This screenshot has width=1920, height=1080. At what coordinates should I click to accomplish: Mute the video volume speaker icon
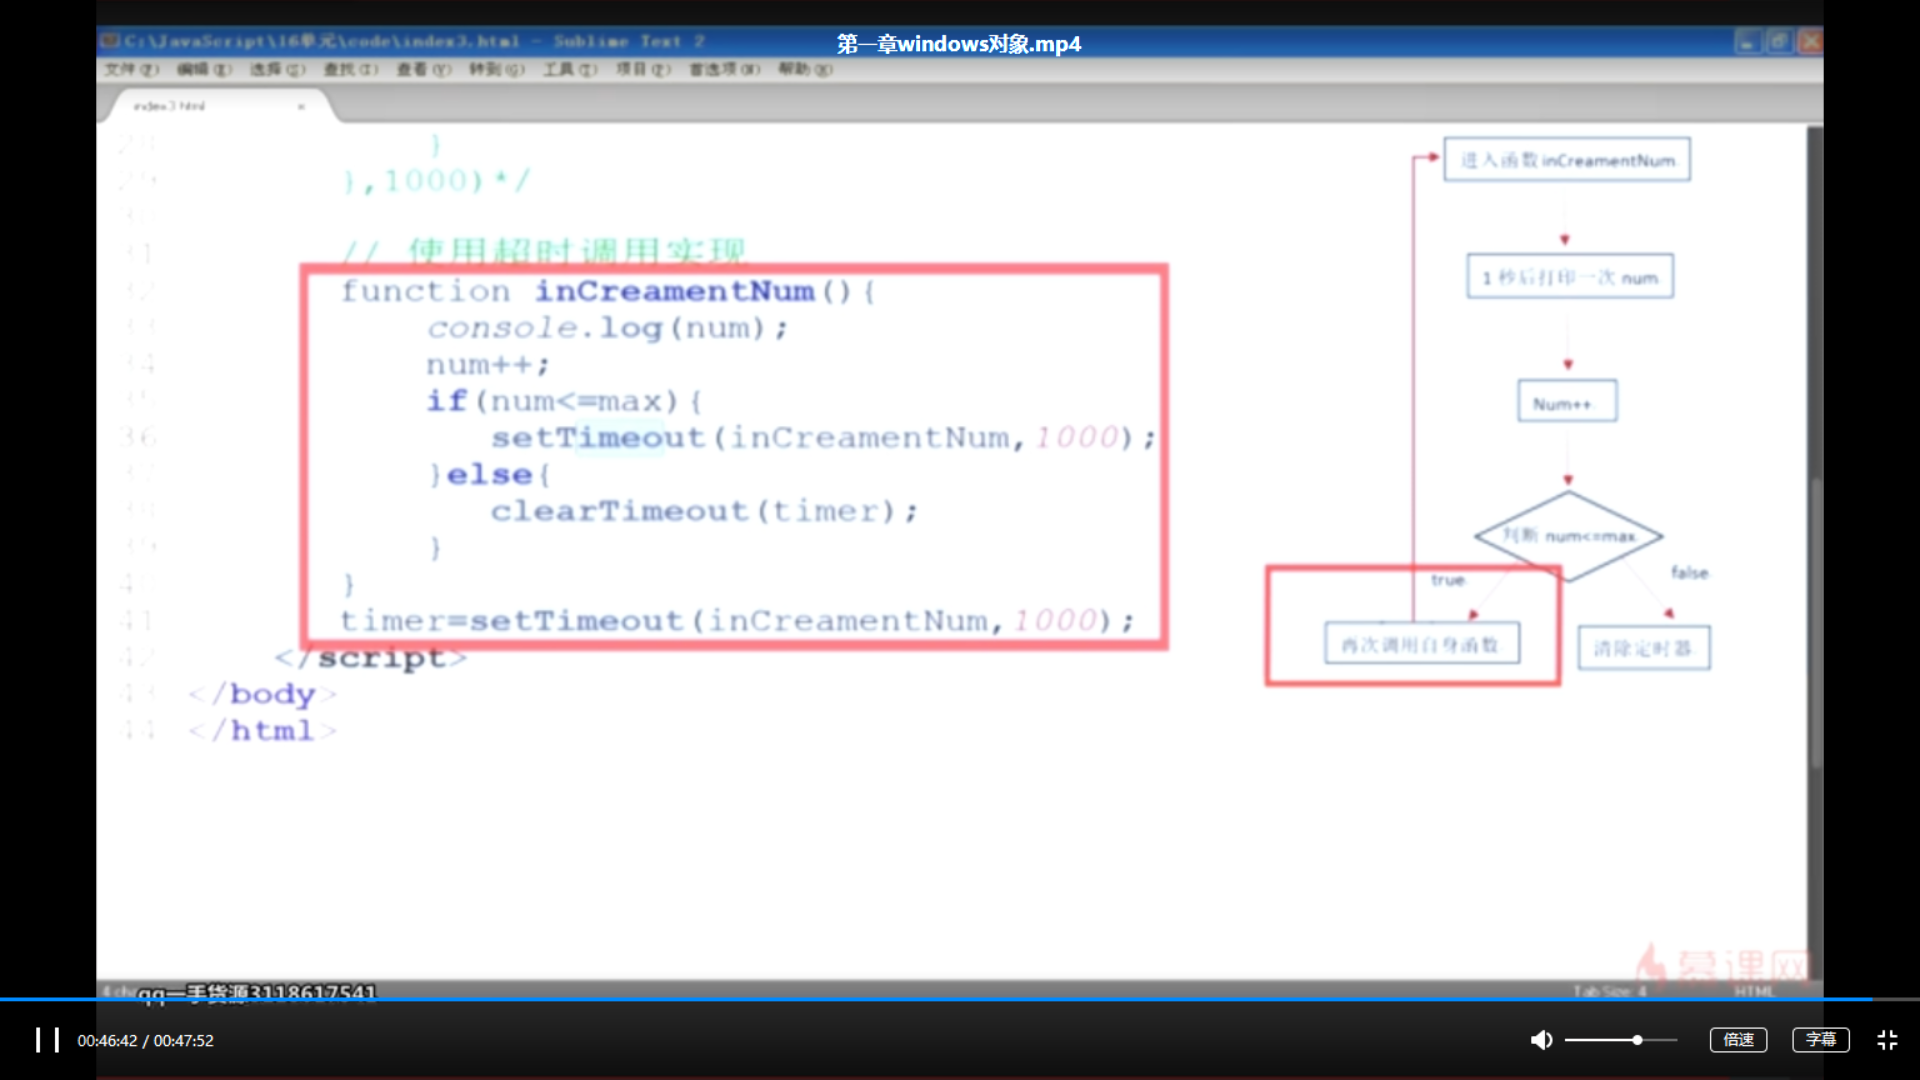coord(1541,1040)
